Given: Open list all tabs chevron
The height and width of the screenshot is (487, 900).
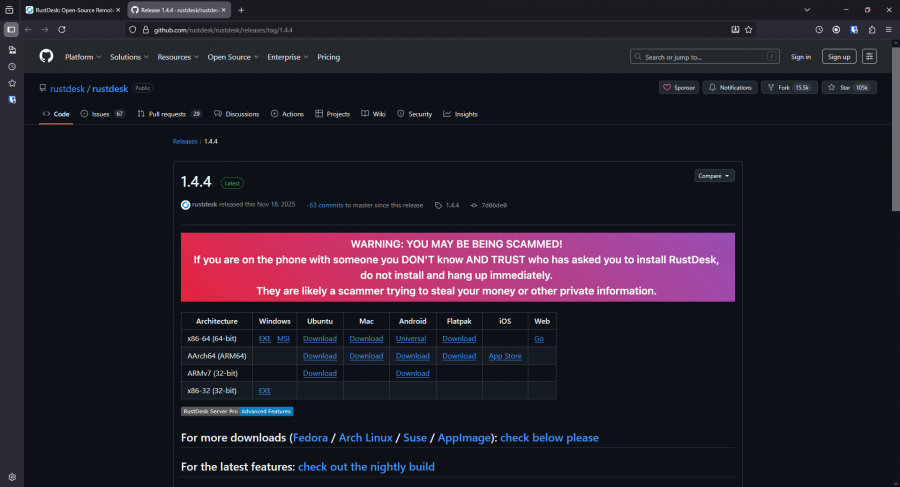Looking at the screenshot, I should point(806,10).
